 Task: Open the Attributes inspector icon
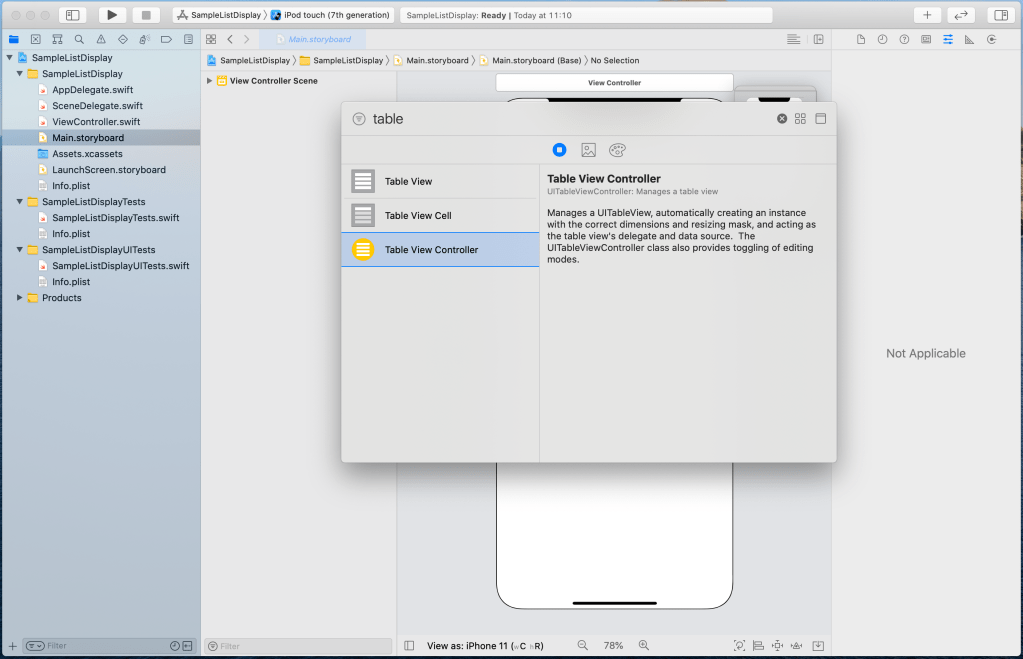(947, 39)
